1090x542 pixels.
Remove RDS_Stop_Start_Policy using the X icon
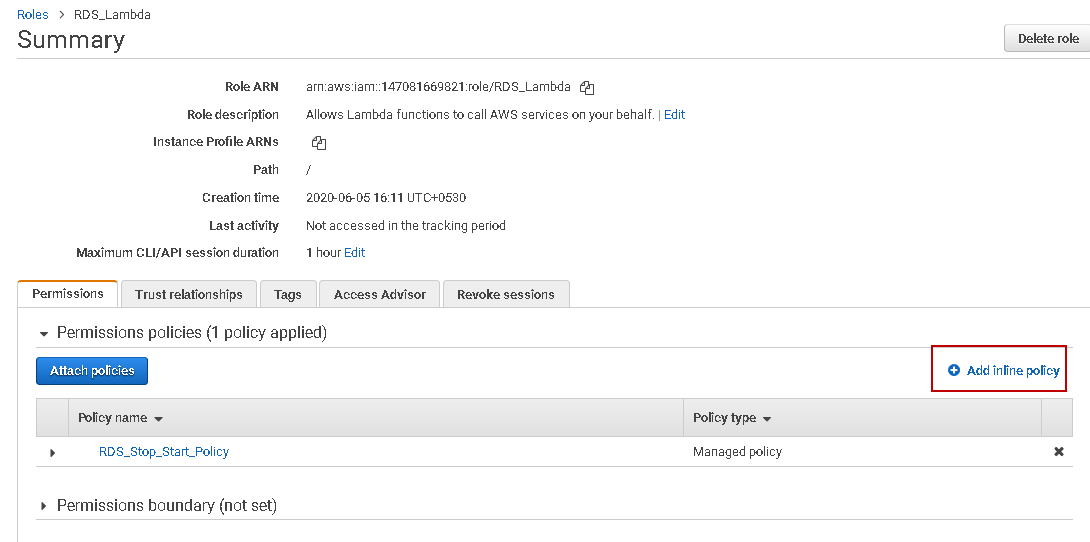point(1059,452)
